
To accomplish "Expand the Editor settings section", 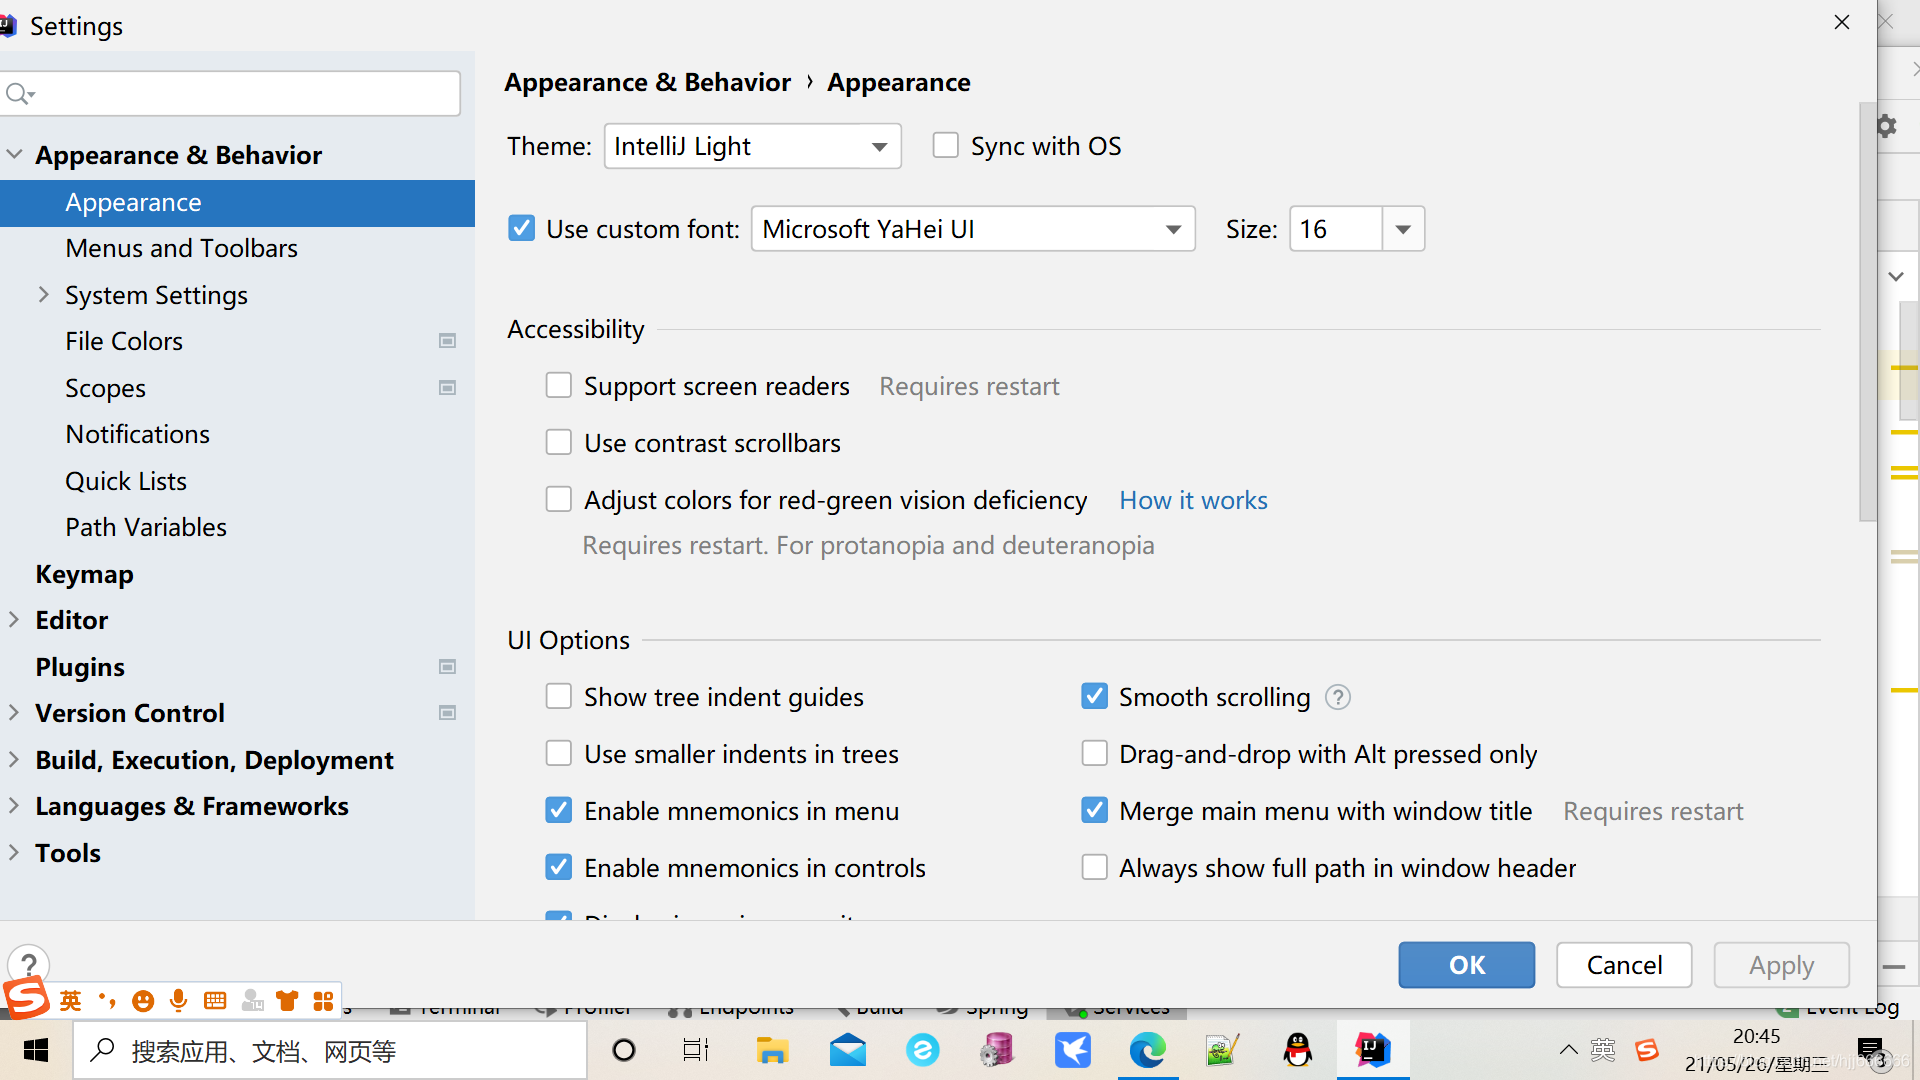I will (14, 620).
